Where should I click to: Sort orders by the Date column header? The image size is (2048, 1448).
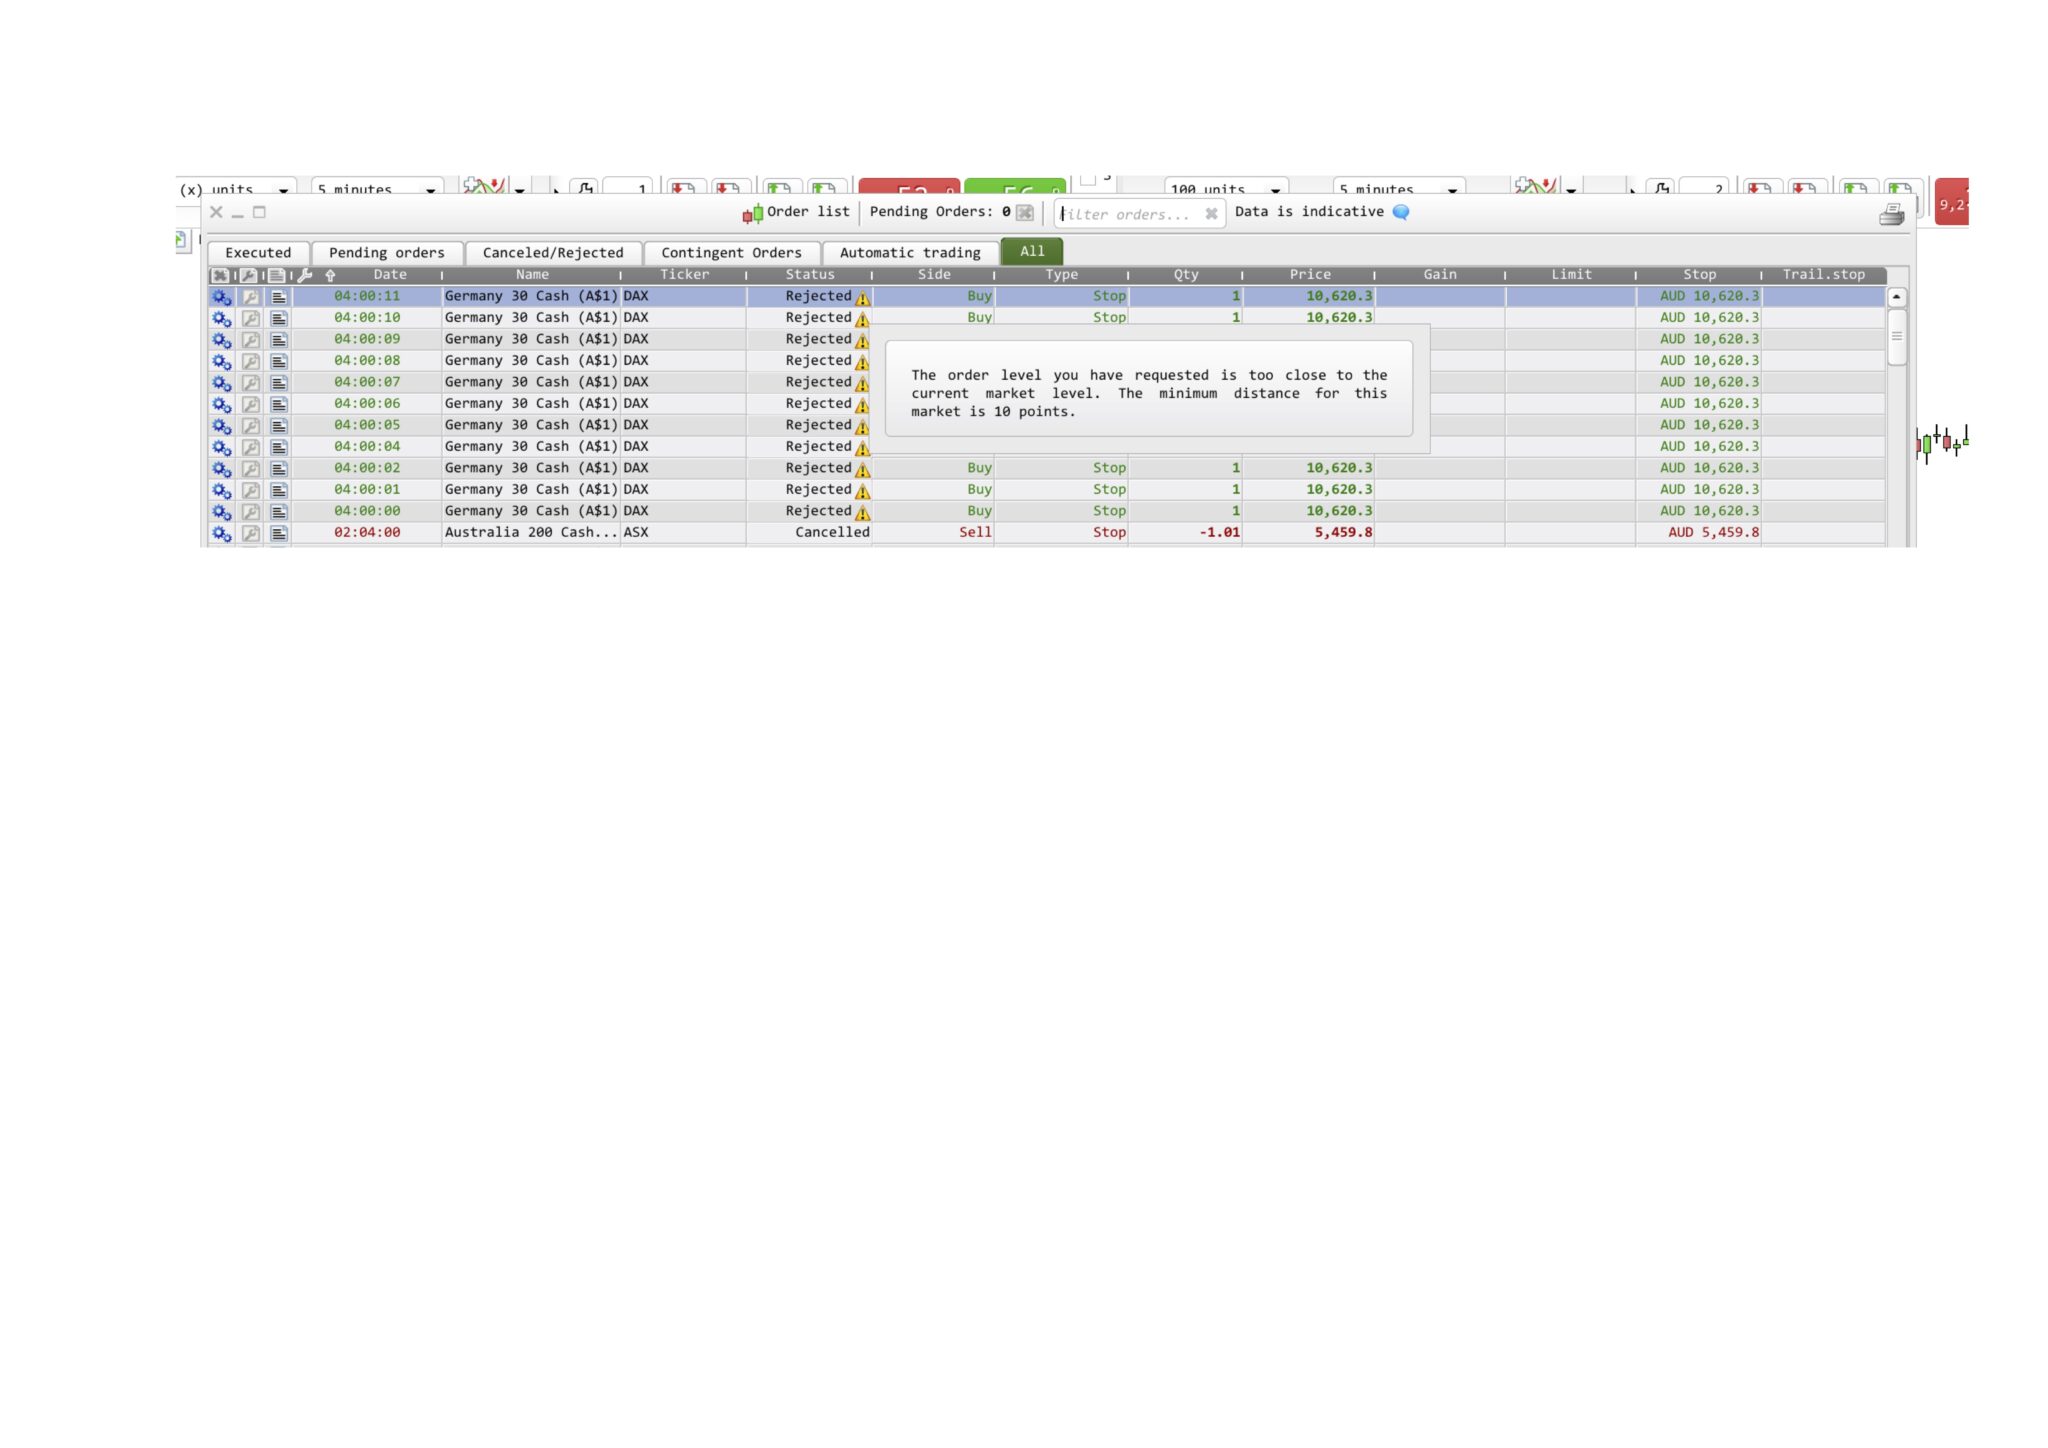[390, 275]
